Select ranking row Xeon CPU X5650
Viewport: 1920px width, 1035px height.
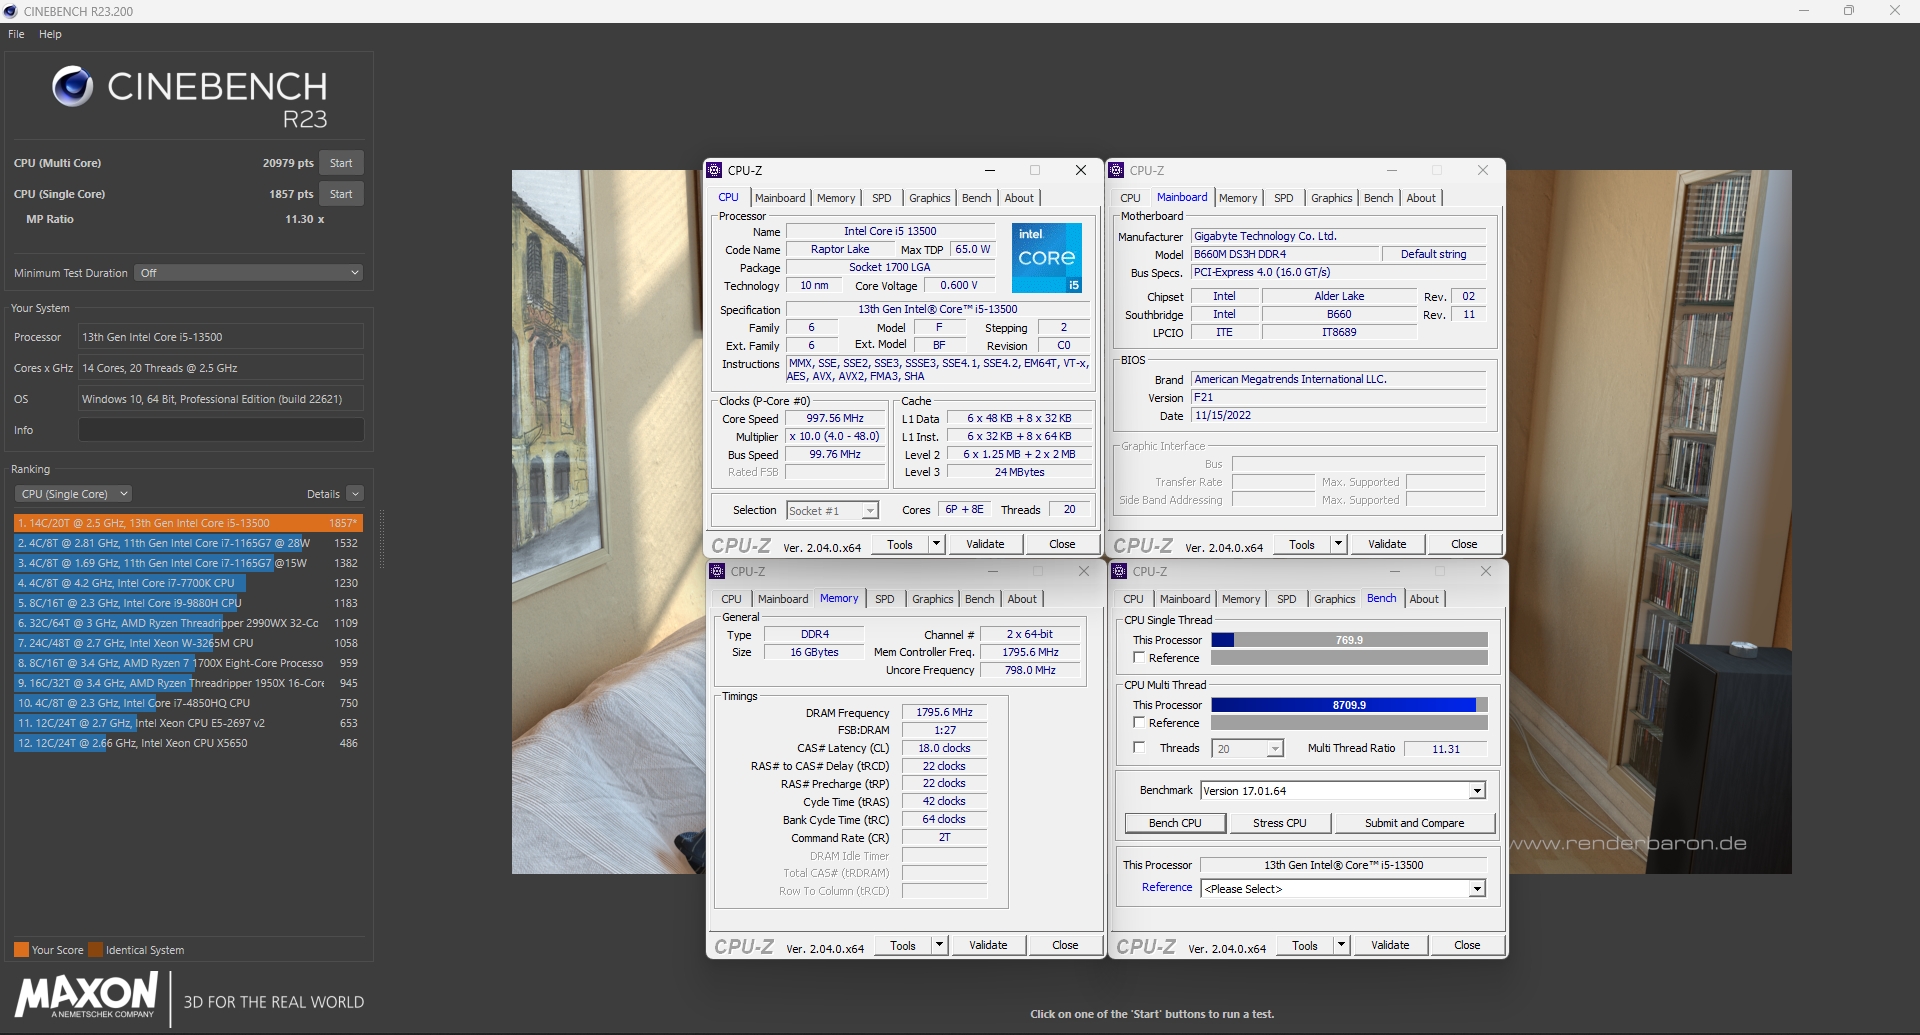[x=188, y=743]
